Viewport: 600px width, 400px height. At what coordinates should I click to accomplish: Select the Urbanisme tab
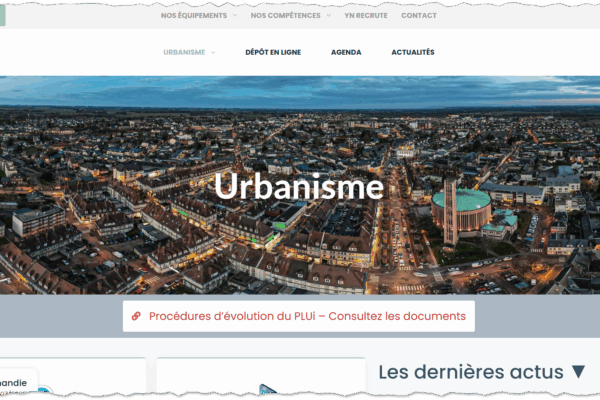pos(184,53)
